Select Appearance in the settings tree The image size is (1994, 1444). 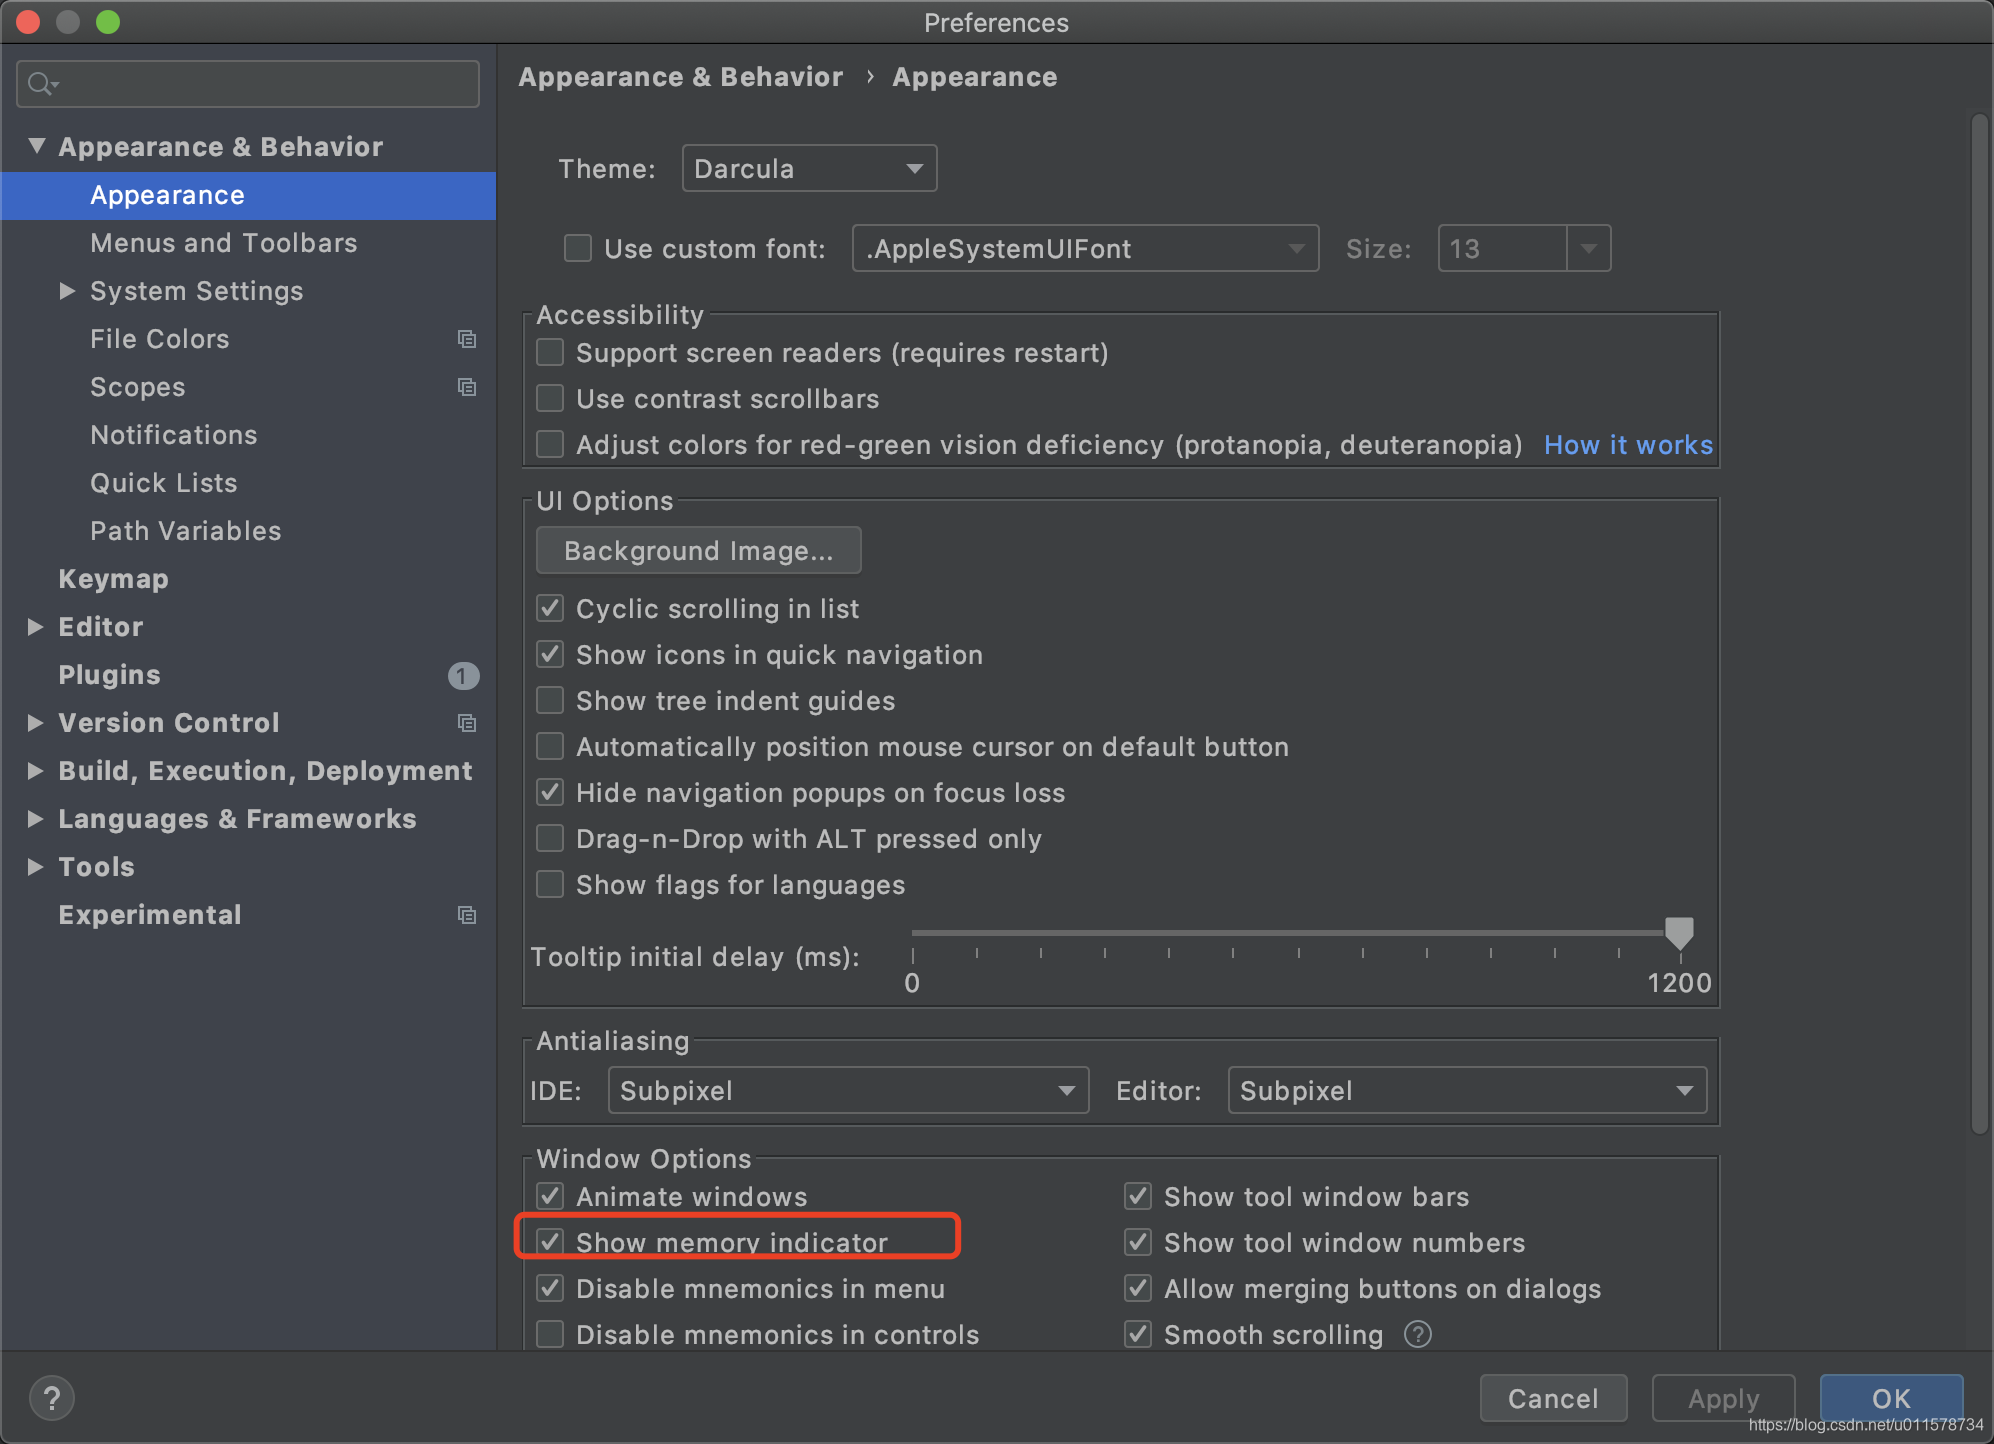click(x=248, y=195)
